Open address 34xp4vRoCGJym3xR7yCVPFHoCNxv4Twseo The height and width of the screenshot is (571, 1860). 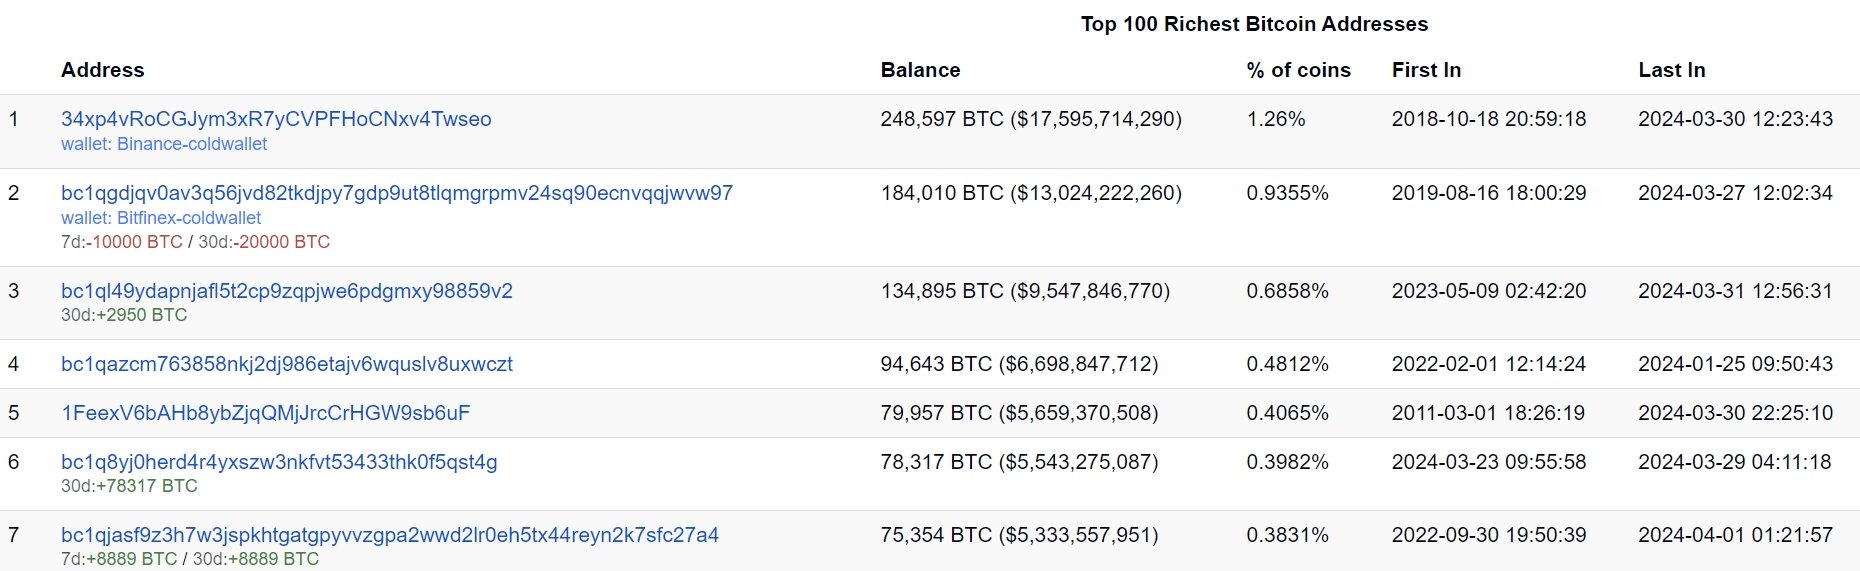276,119
